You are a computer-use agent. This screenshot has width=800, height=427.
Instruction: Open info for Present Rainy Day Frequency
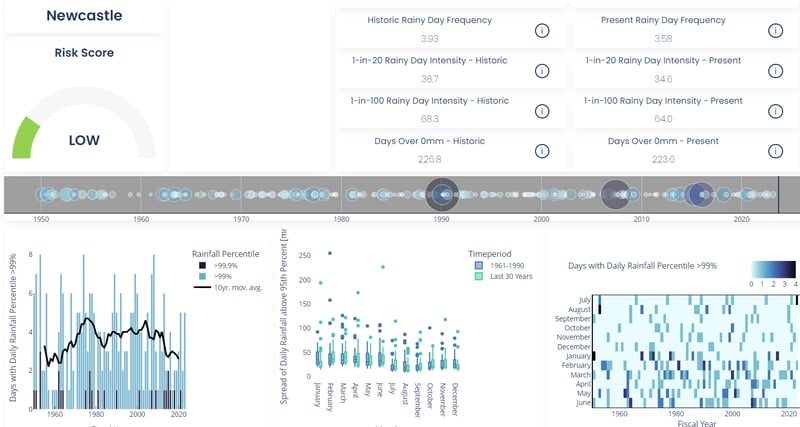(775, 30)
